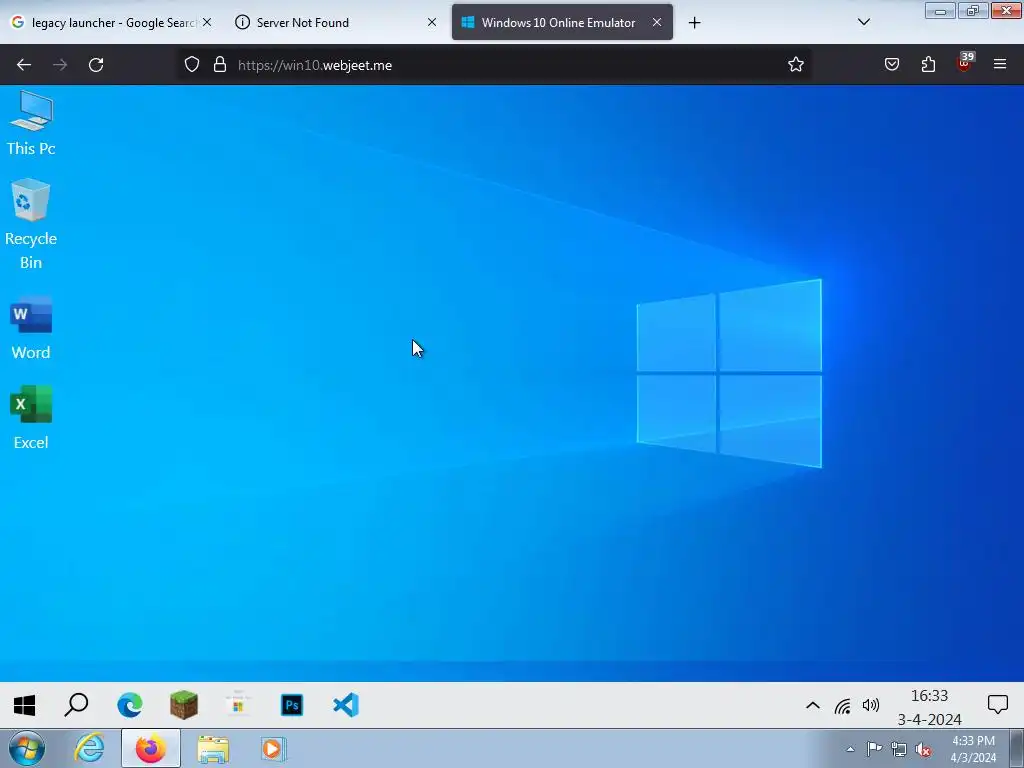Close Windows 10 Online Emulator tab

(657, 23)
